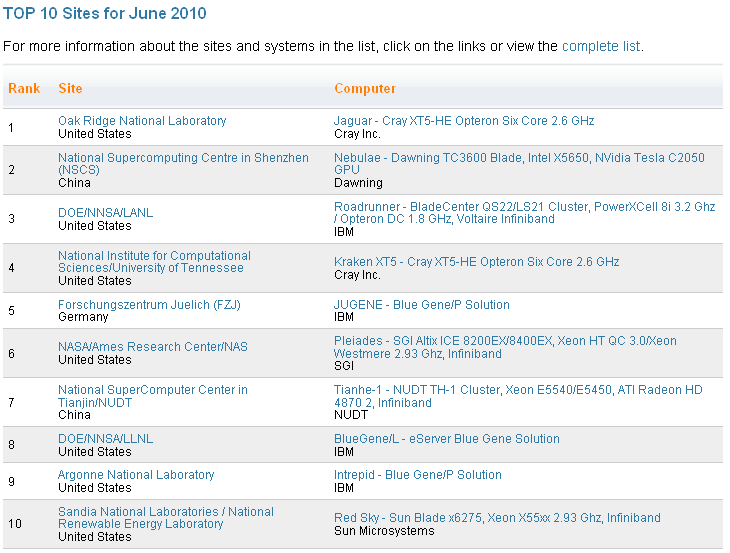Image resolution: width=730 pixels, height=553 pixels.
Task: Open NASA/Ames Research Center/NAS link
Action: (153, 347)
